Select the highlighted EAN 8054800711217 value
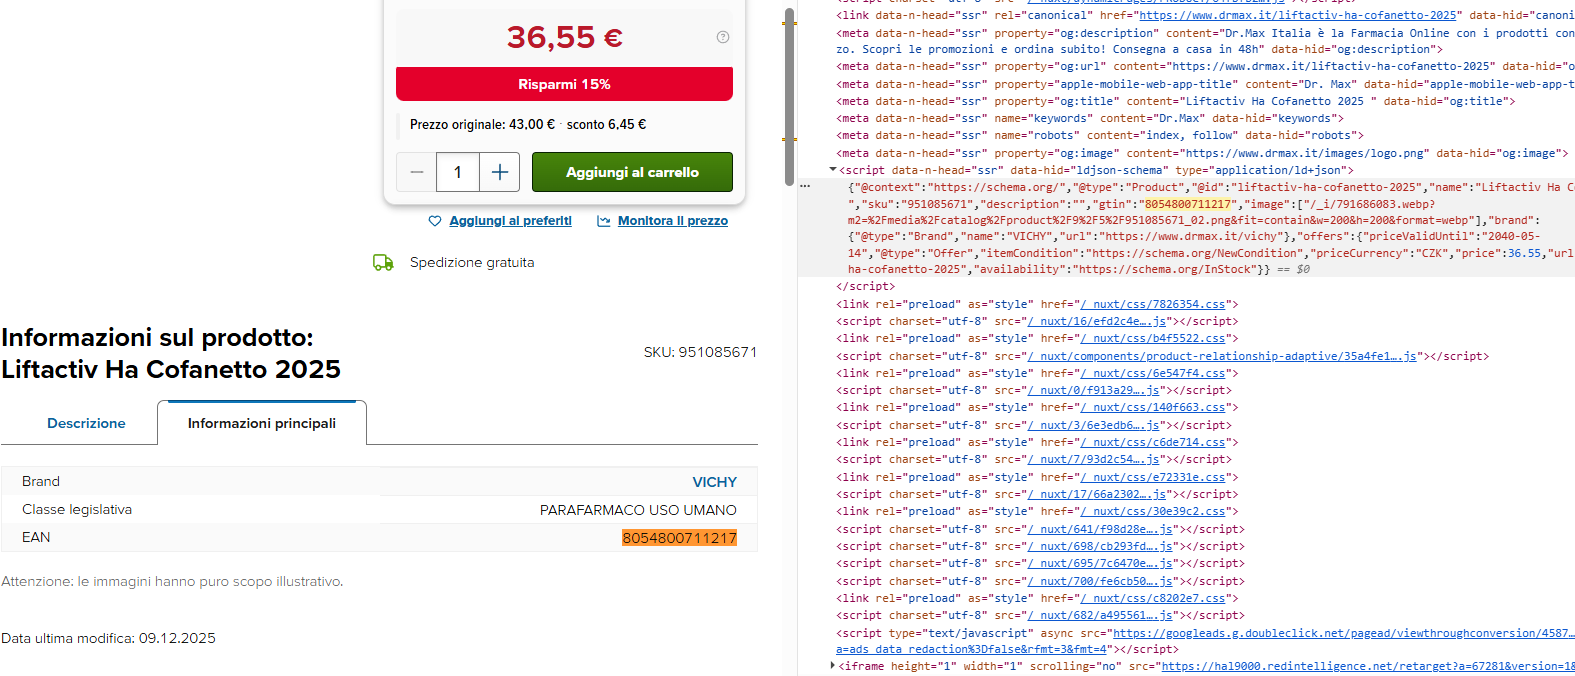Viewport: 1575px width, 676px height. point(679,538)
